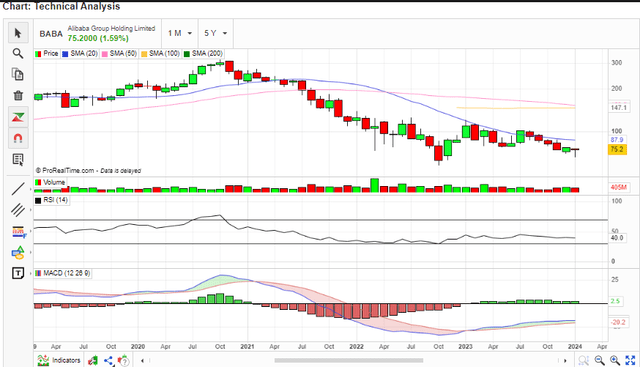Toggle the red magnet snap tool
The width and height of the screenshot is (640, 367).
pos(18,138)
